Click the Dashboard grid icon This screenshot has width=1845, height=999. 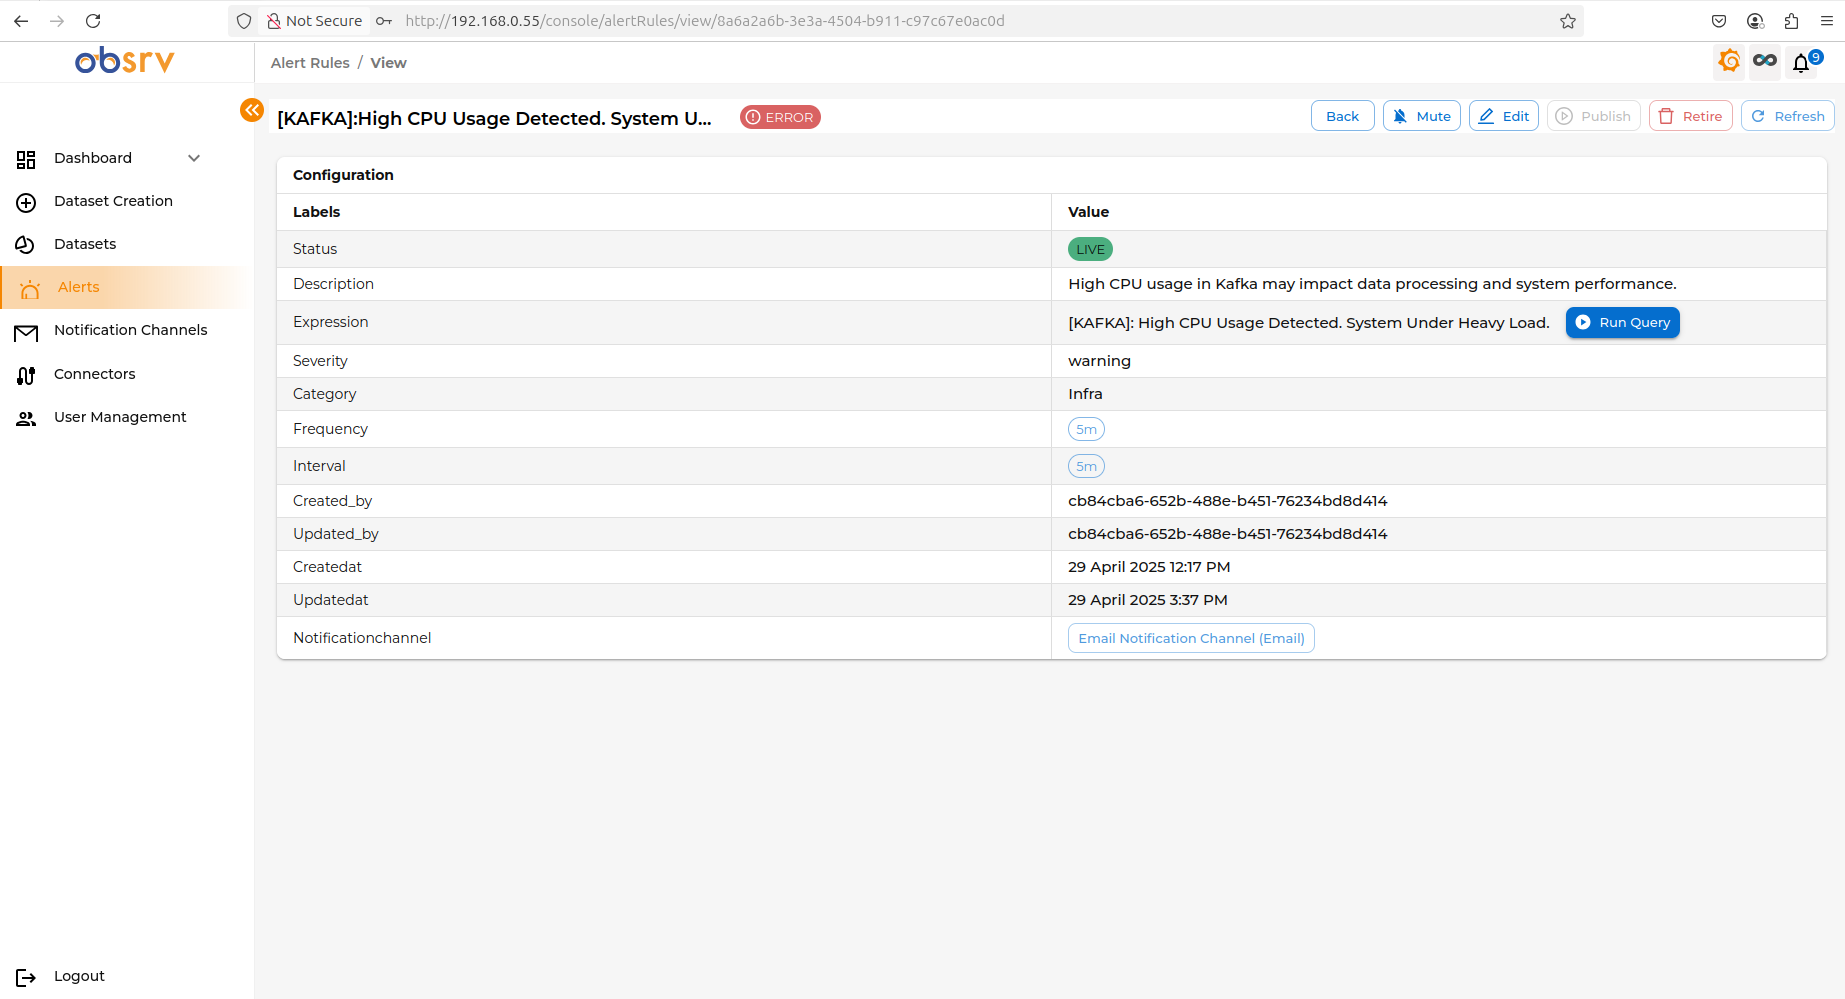(x=26, y=159)
